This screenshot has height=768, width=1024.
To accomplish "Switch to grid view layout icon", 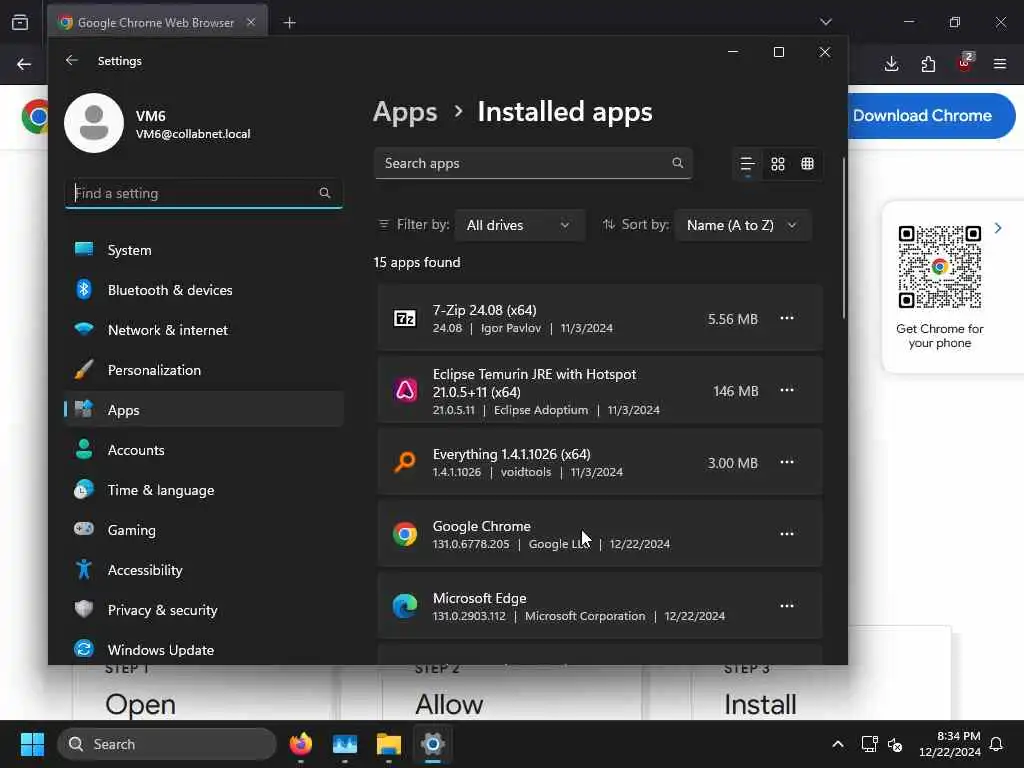I will (778, 164).
